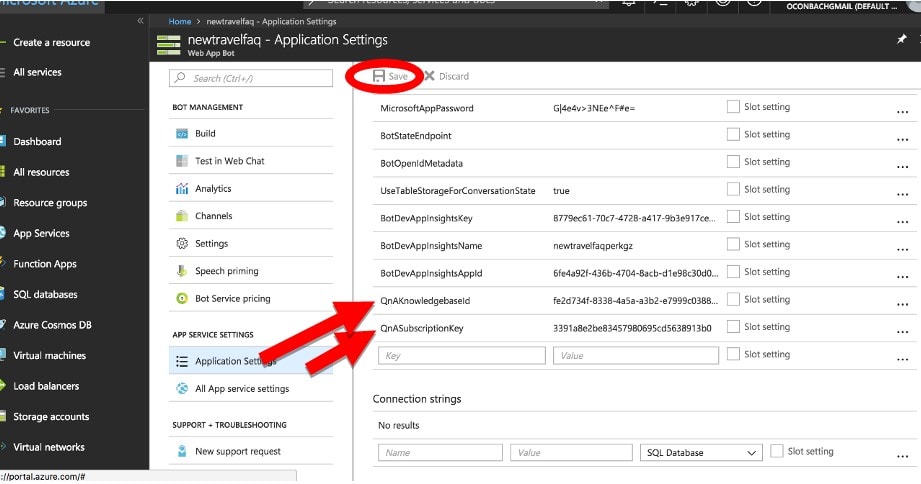Open the SQL Database type dropdown
921x484 pixels.
(x=700, y=453)
